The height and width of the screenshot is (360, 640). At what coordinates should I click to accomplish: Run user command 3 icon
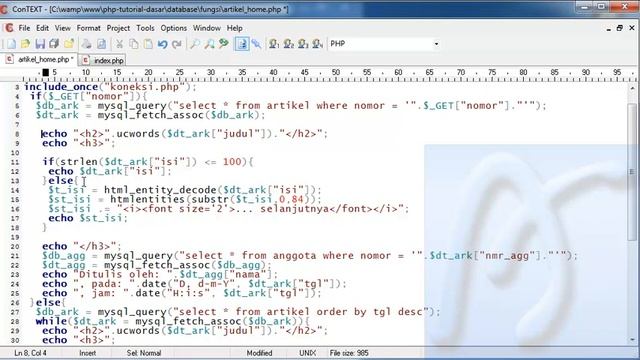pyautogui.click(x=303, y=44)
